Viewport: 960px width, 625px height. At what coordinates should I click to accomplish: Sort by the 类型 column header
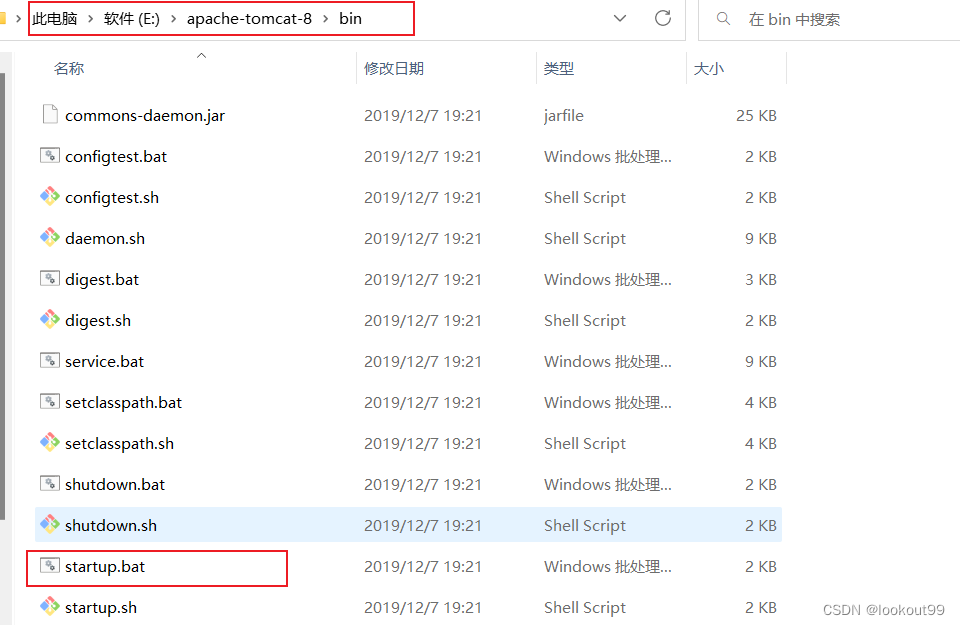tap(558, 69)
